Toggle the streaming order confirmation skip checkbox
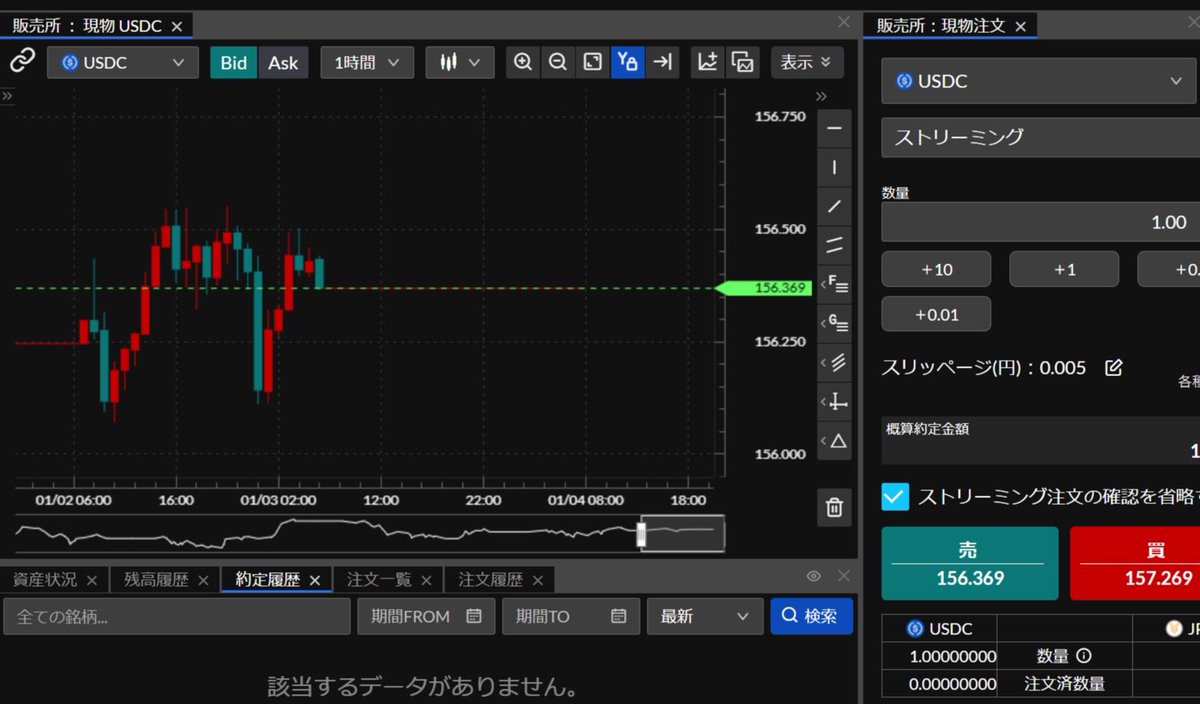 (895, 496)
